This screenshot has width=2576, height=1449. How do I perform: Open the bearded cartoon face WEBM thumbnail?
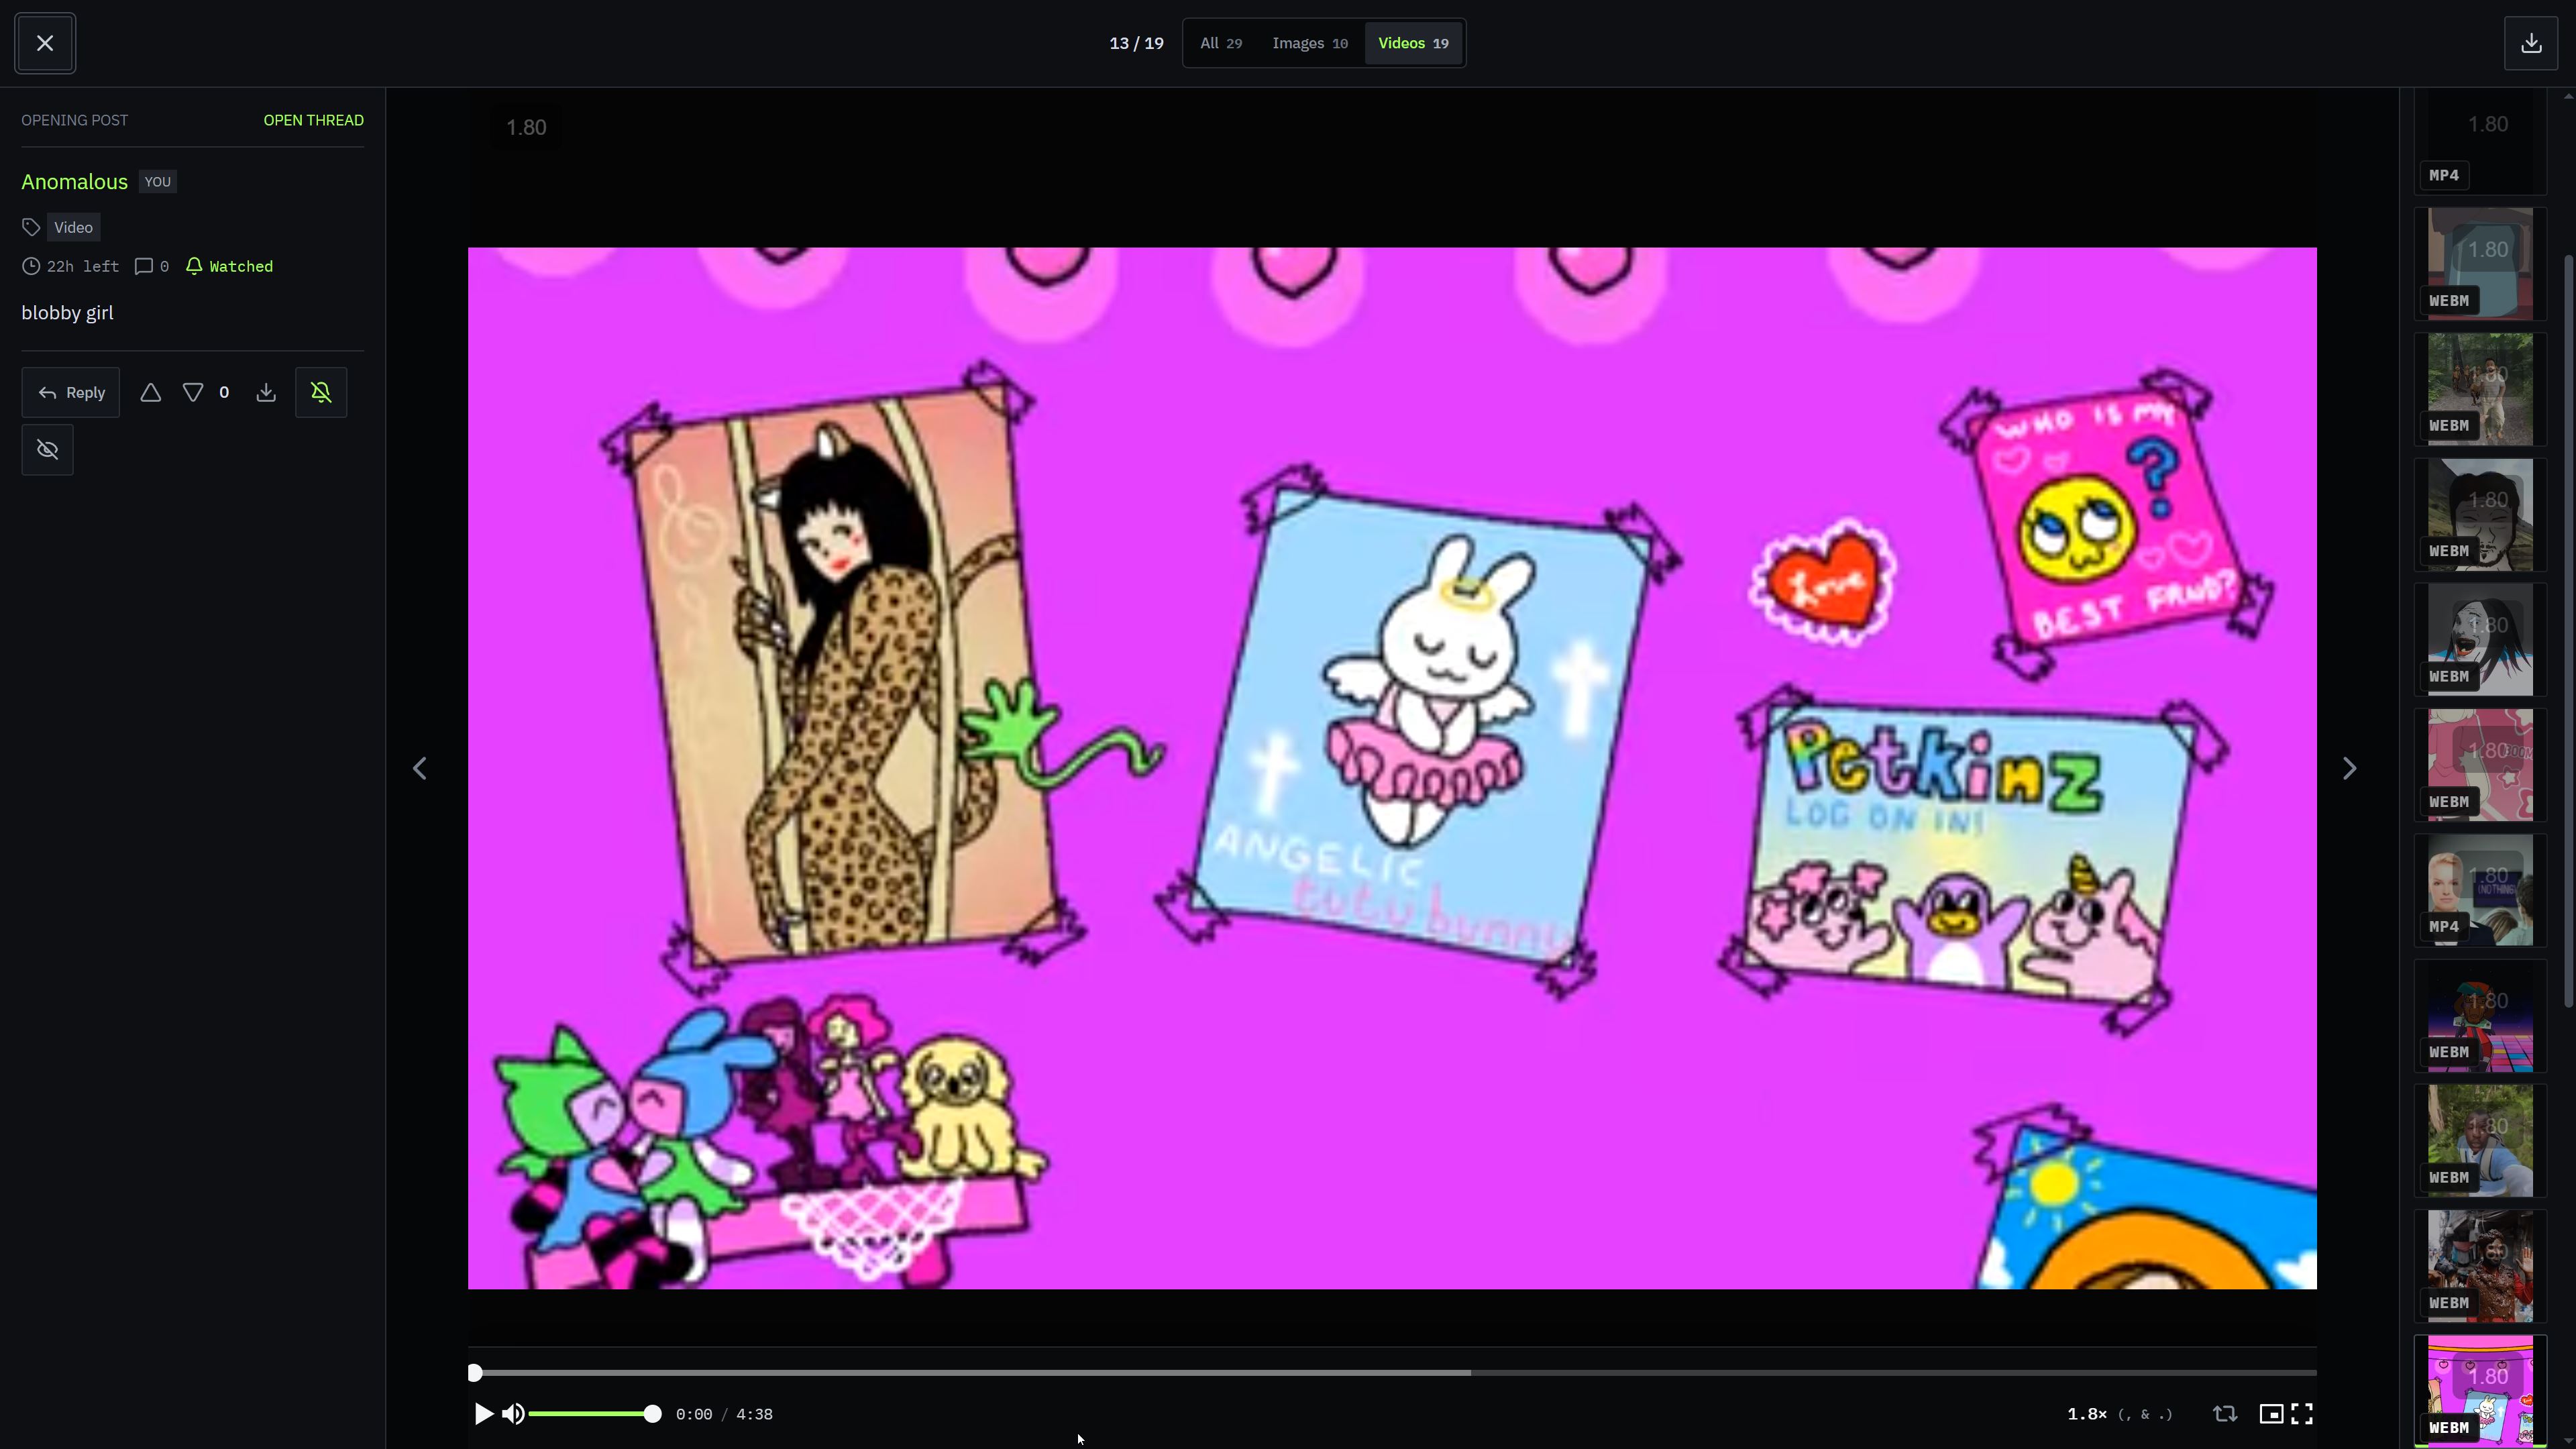(2480, 514)
